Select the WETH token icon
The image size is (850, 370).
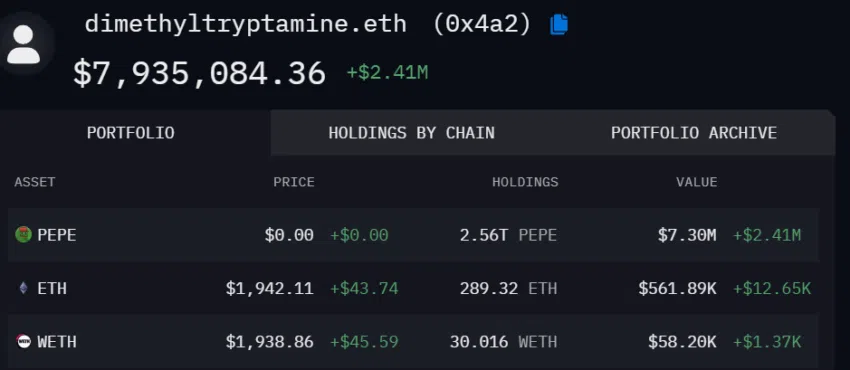pyautogui.click(x=23, y=342)
